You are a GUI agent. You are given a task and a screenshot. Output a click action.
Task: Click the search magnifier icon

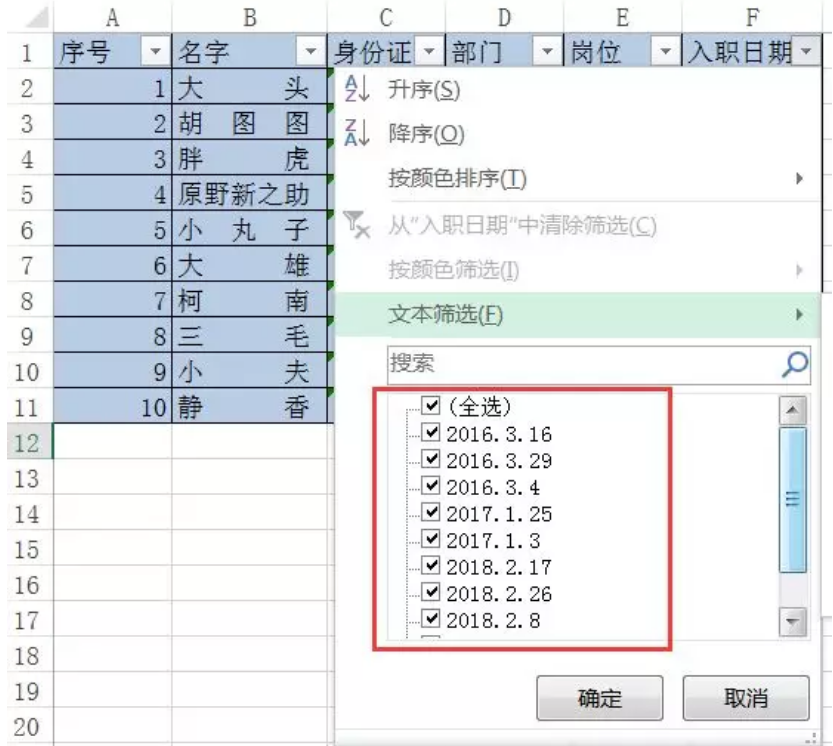[795, 364]
